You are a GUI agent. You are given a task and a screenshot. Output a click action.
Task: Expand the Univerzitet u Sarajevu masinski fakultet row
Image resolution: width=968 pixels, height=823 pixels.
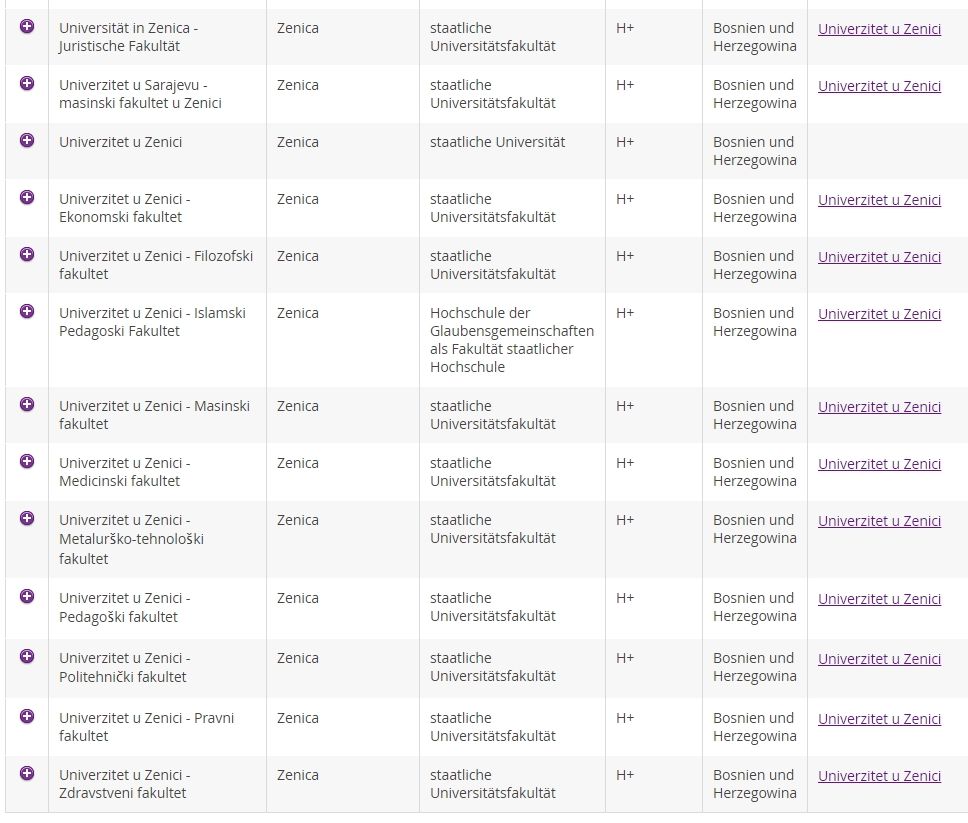[27, 84]
